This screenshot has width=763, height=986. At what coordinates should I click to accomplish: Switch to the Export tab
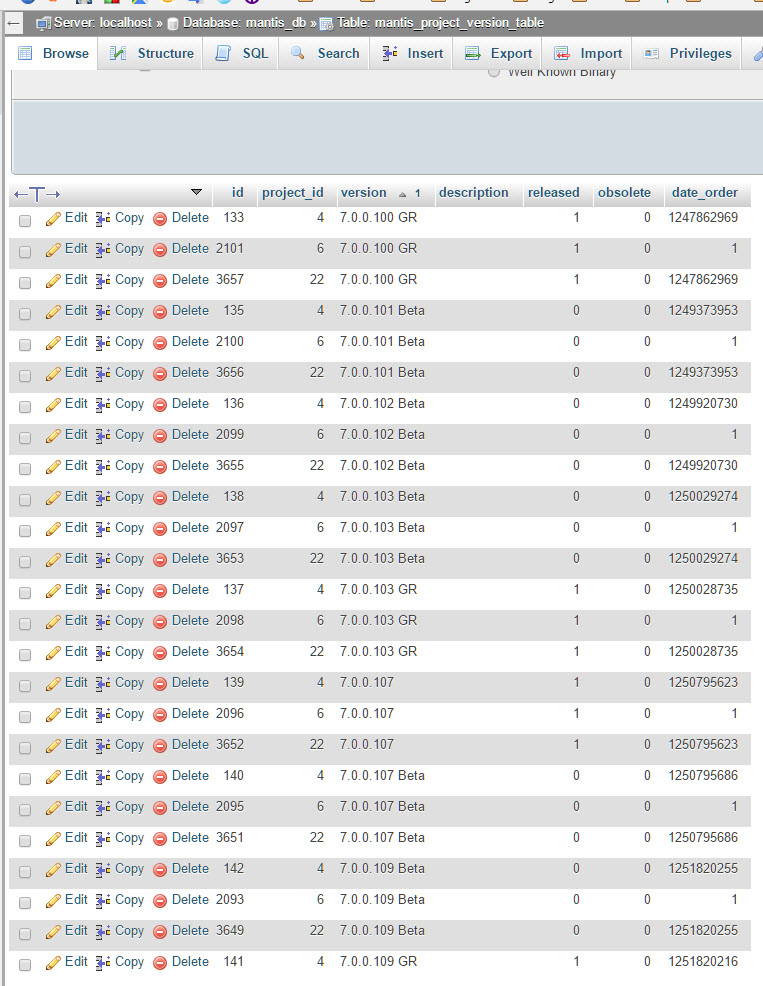(x=499, y=53)
